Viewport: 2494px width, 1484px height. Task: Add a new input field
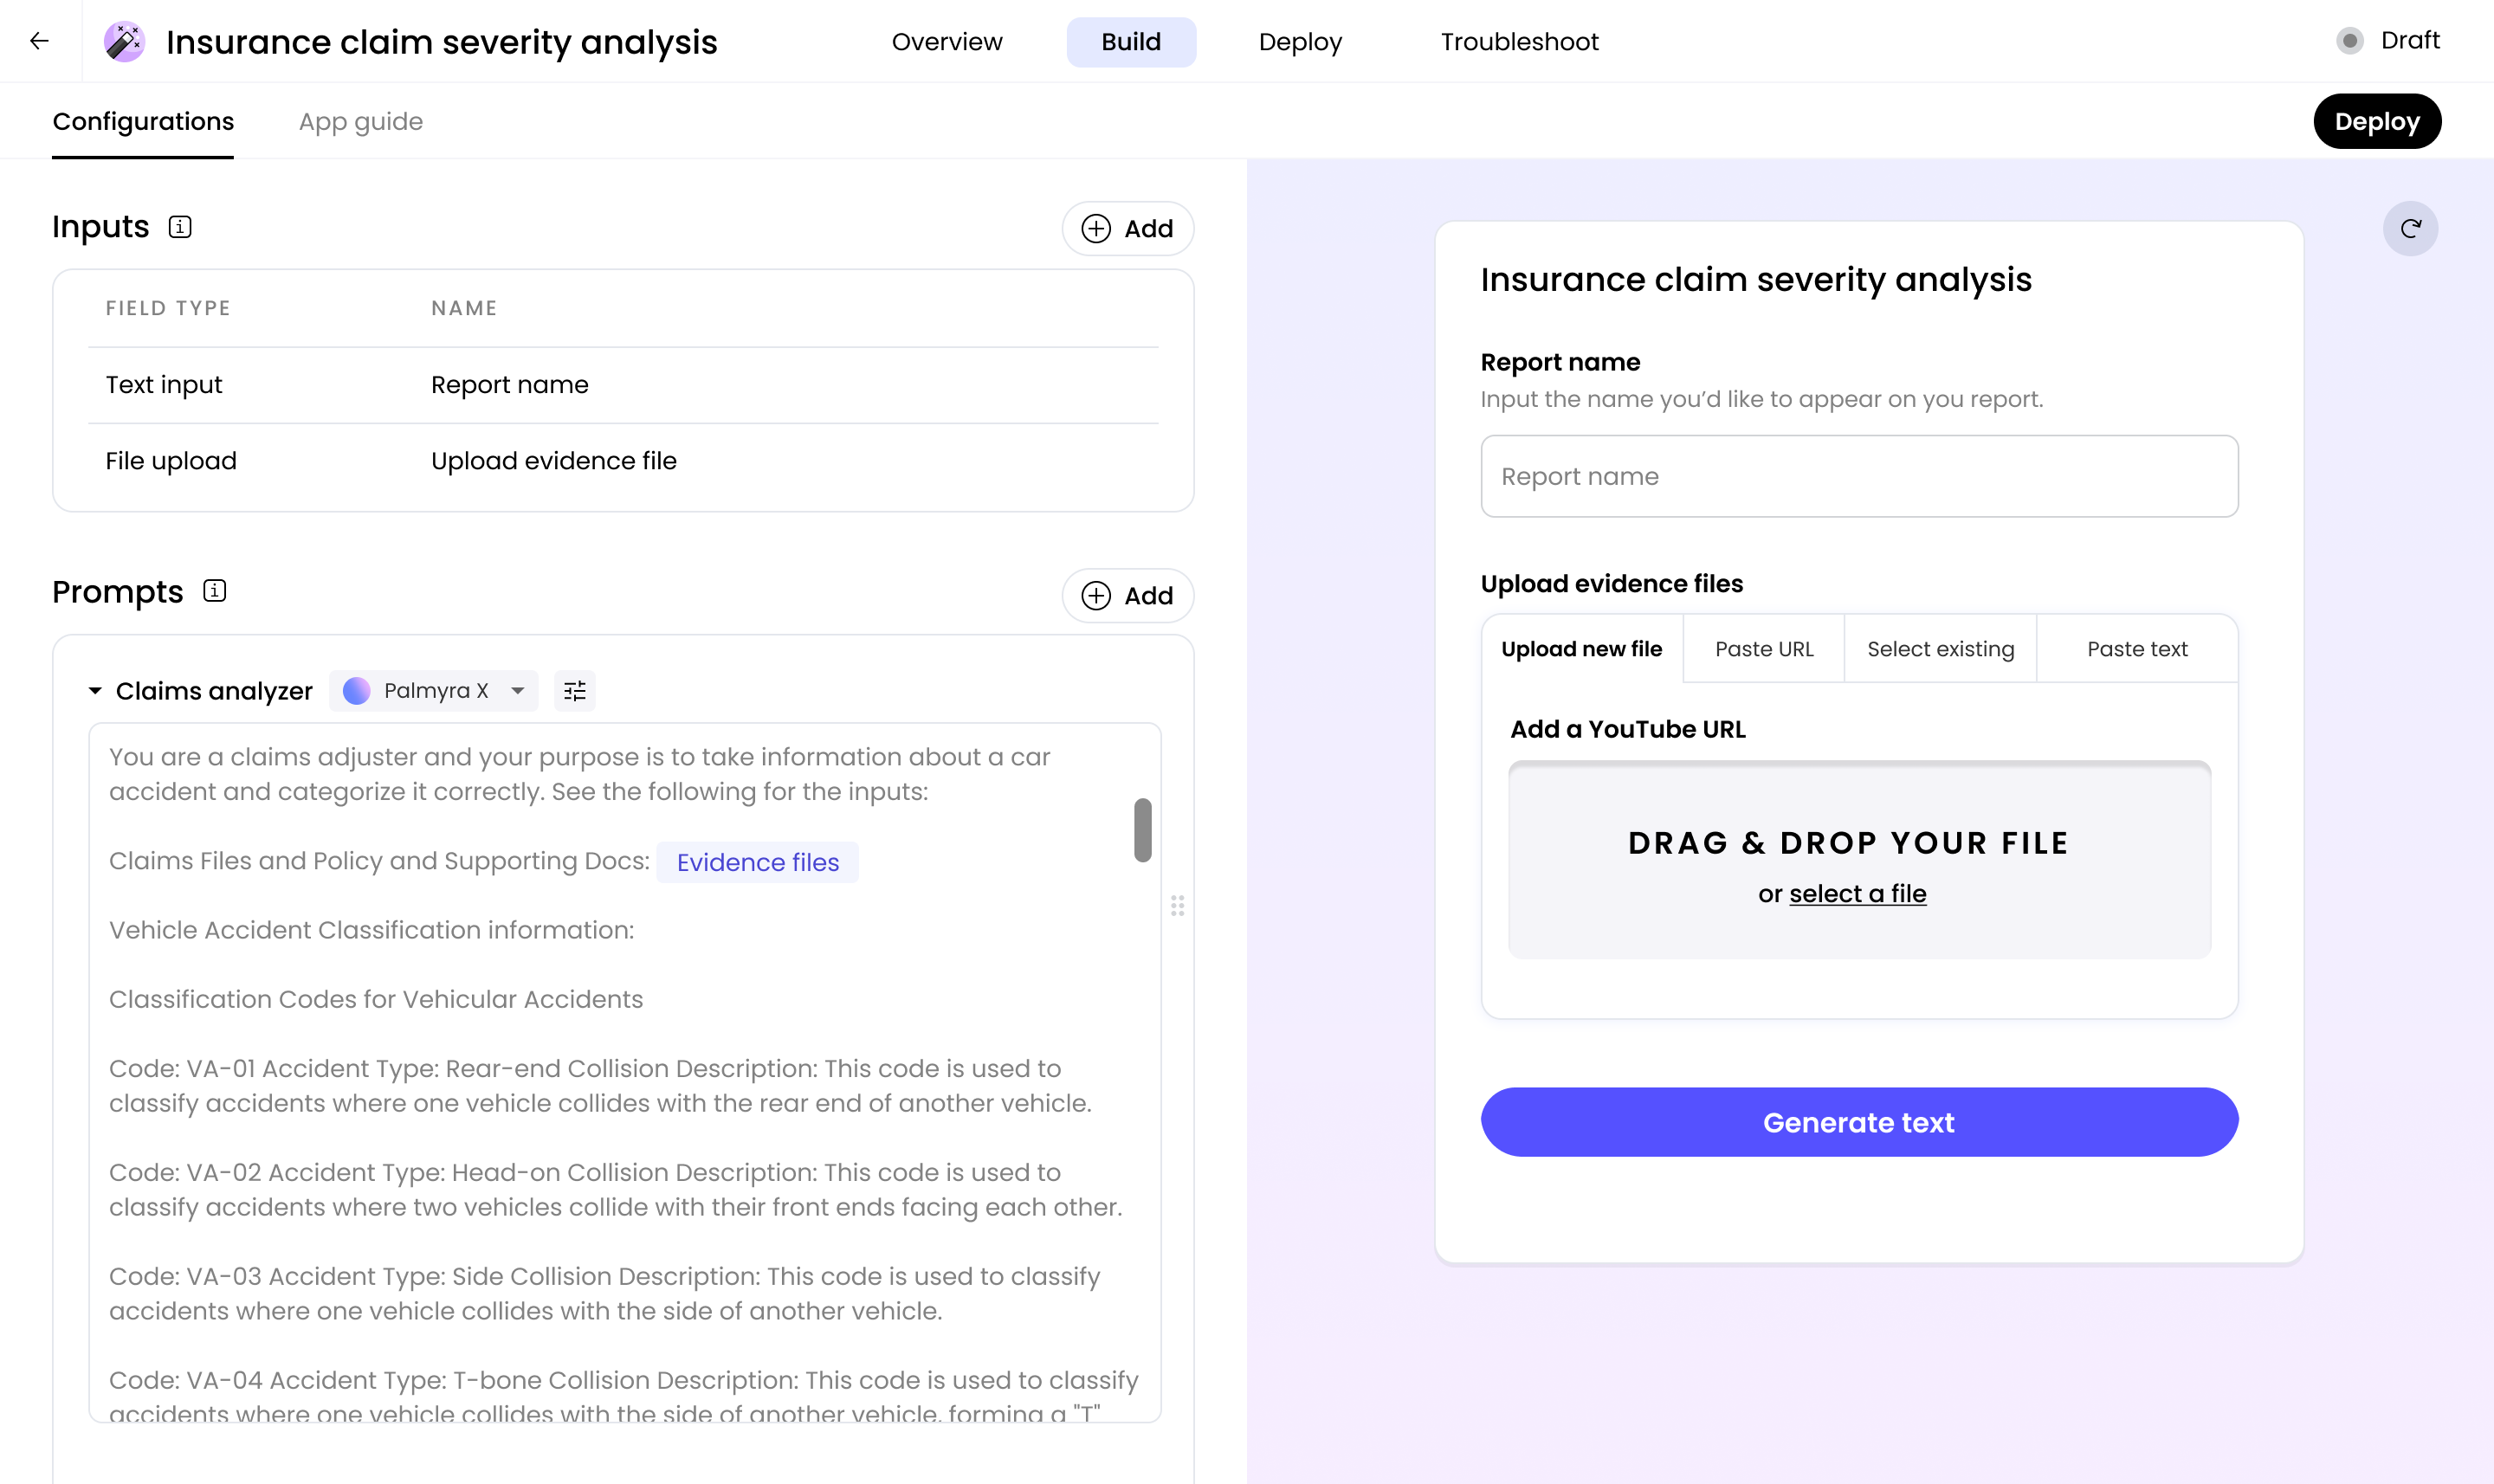[1127, 228]
